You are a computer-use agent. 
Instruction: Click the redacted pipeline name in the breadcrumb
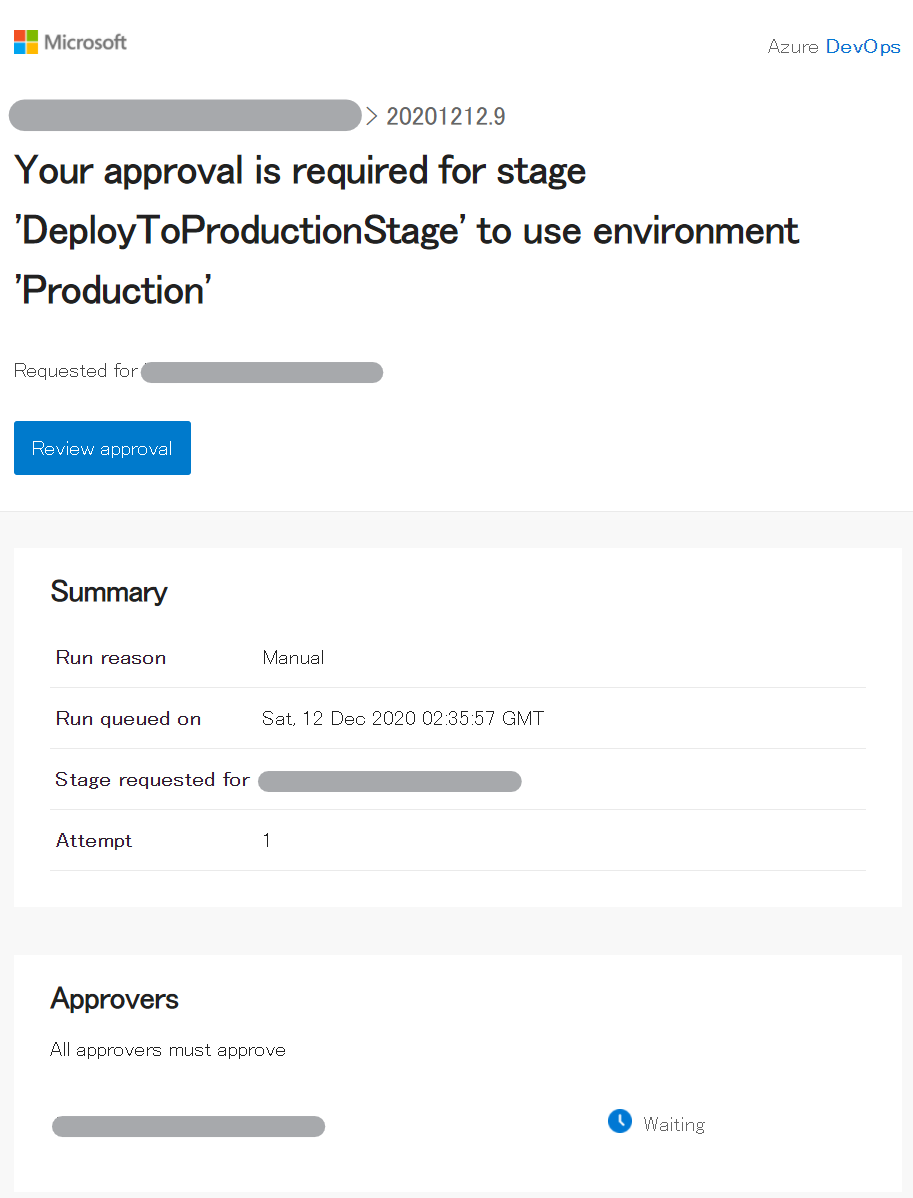(x=184, y=116)
